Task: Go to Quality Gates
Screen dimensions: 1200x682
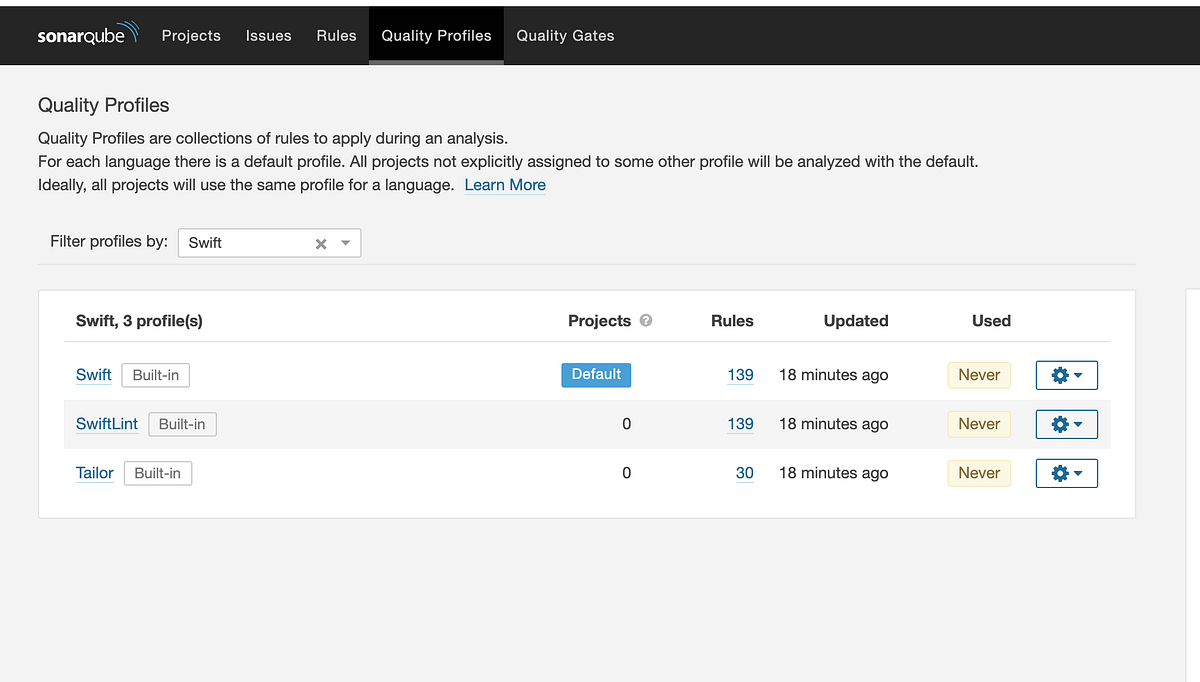Action: coord(565,35)
